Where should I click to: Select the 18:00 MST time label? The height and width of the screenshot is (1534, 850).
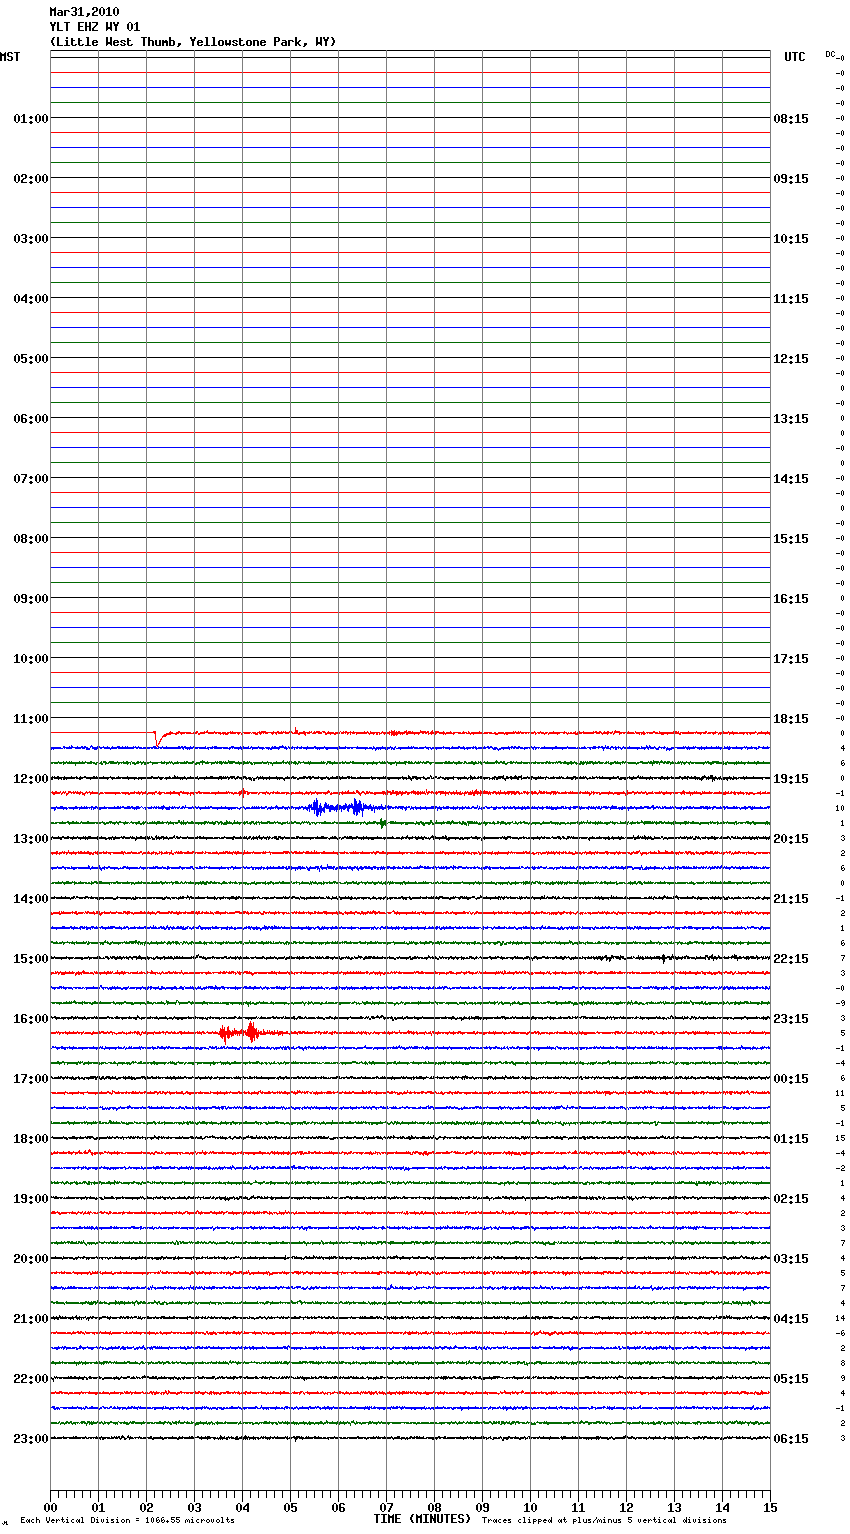click(31, 1139)
